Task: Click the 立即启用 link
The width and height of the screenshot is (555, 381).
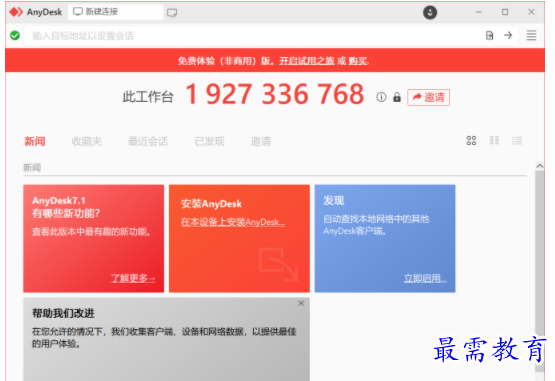Action: 425,278
